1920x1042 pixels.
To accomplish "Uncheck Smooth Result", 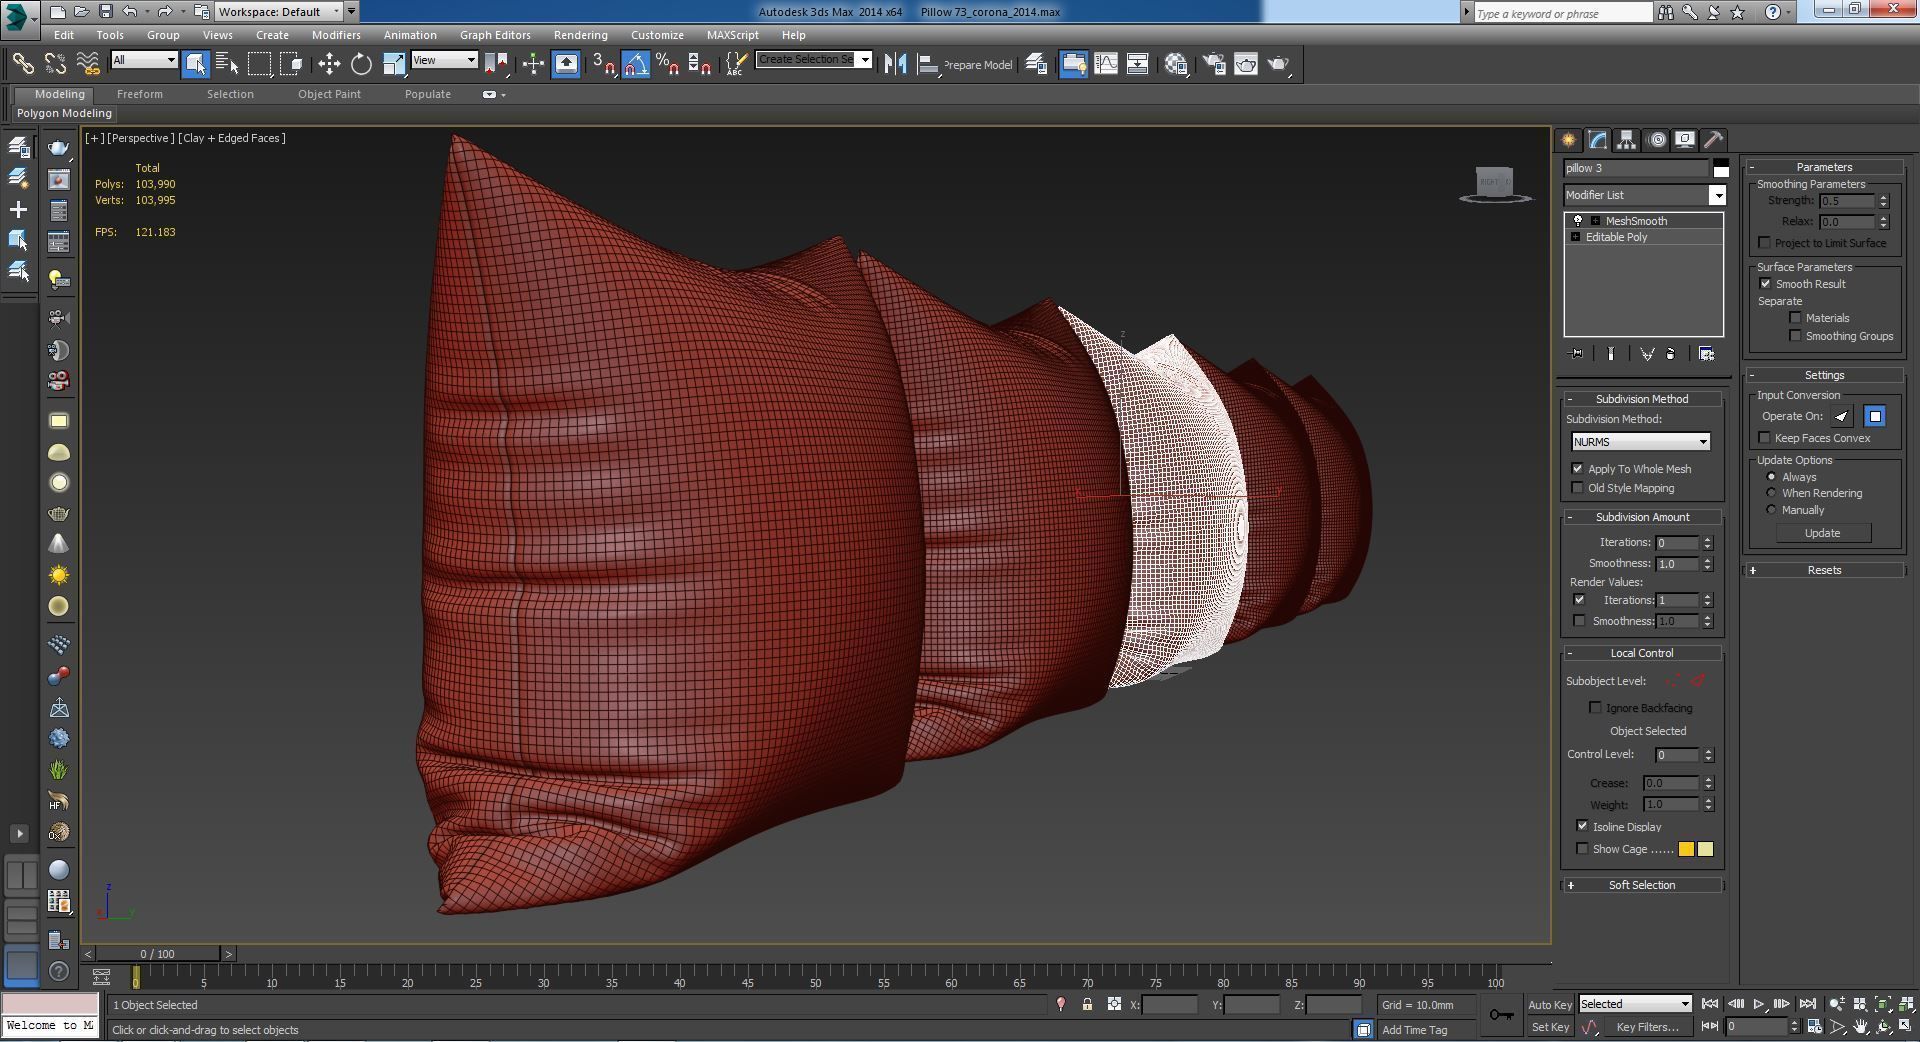I will (1765, 284).
